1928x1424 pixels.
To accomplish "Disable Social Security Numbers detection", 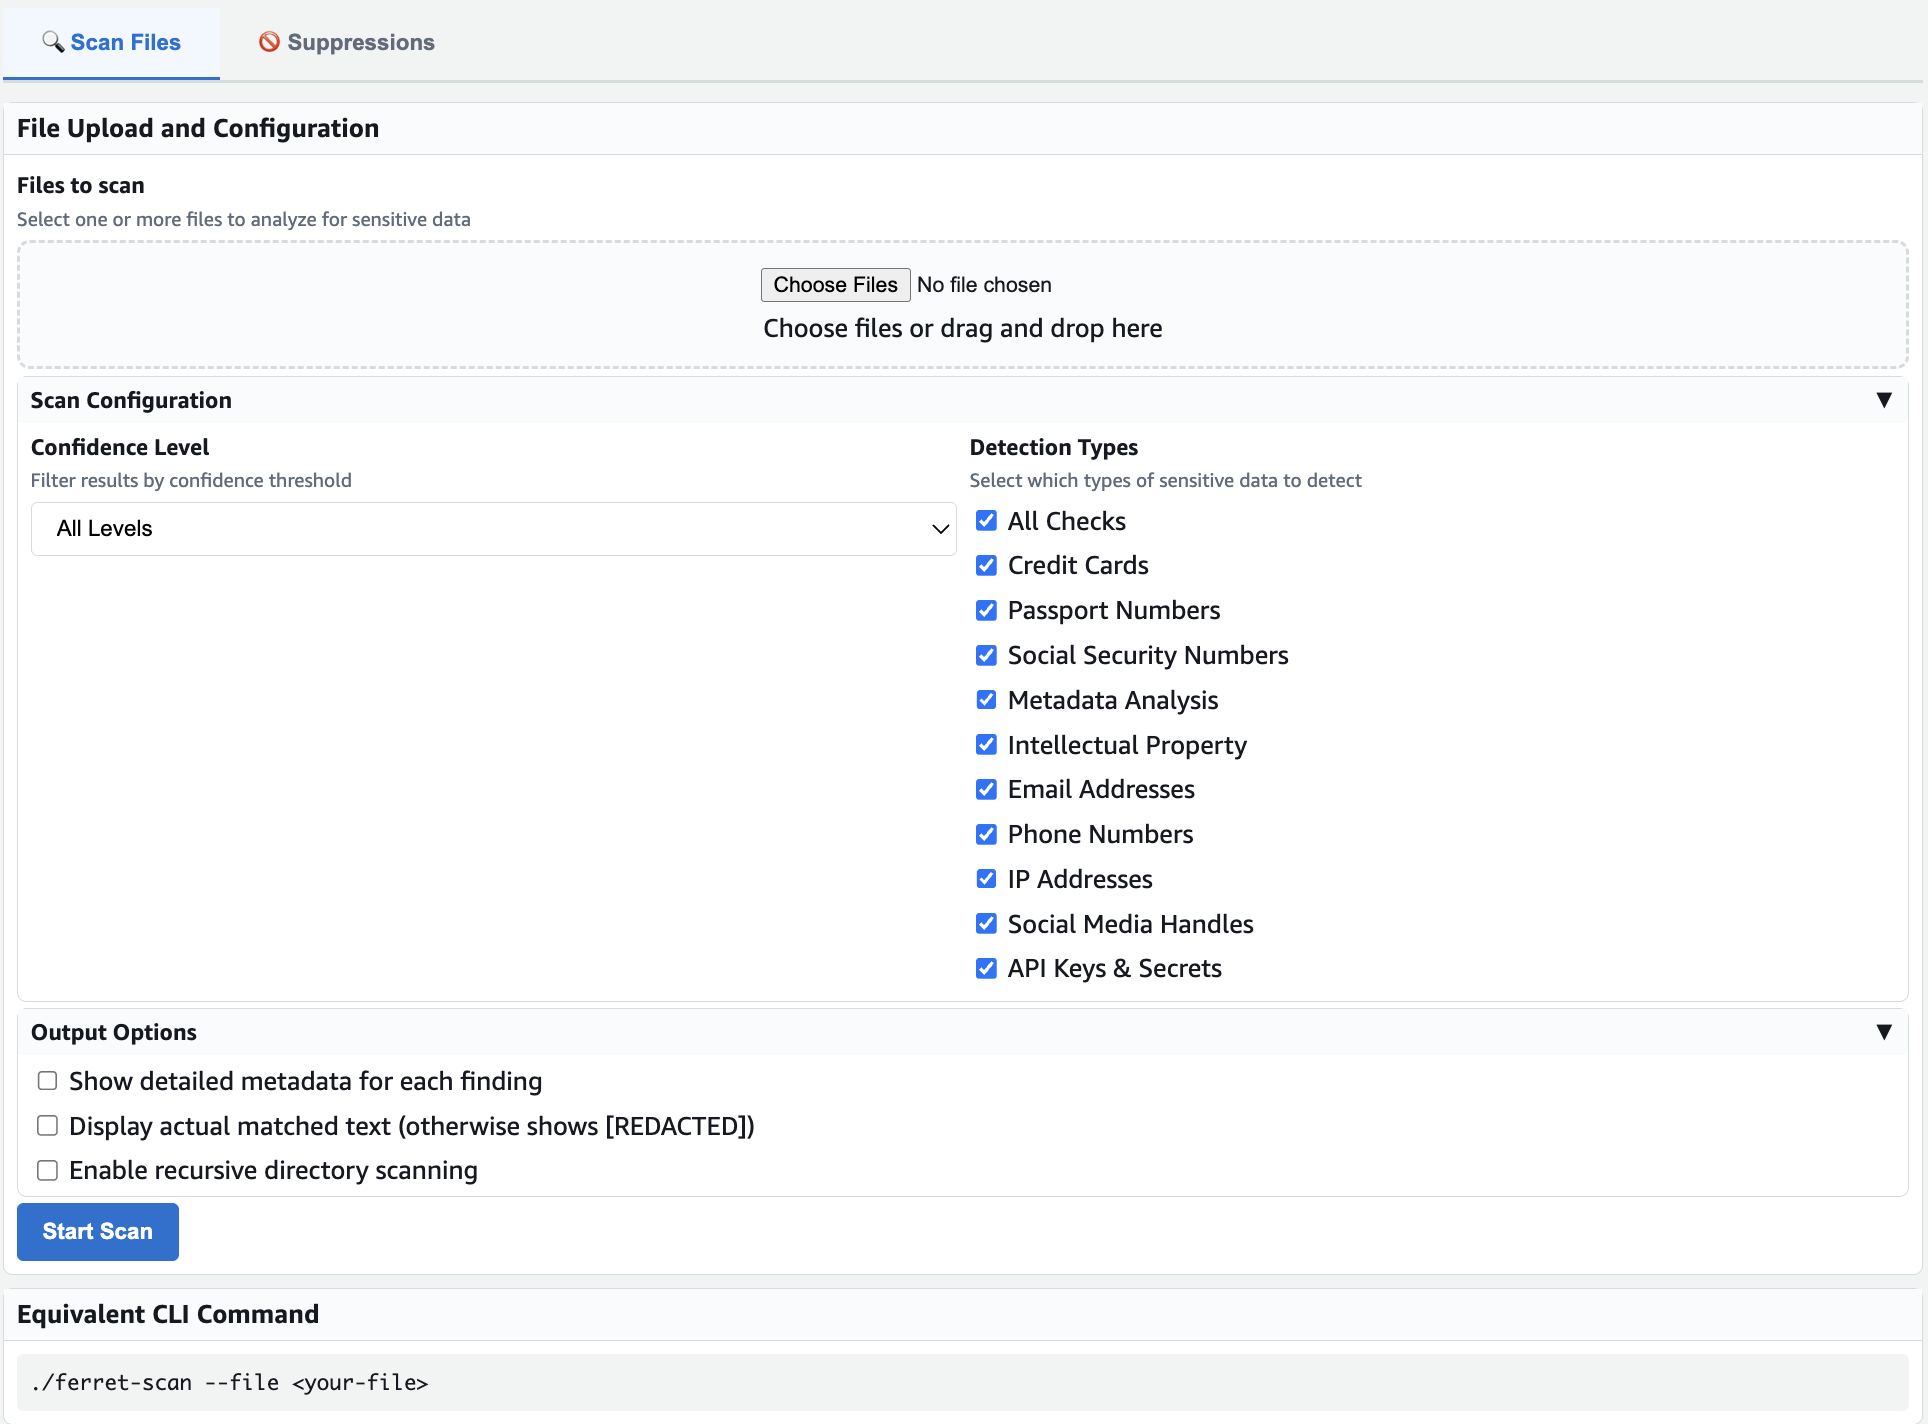I will pyautogui.click(x=986, y=655).
